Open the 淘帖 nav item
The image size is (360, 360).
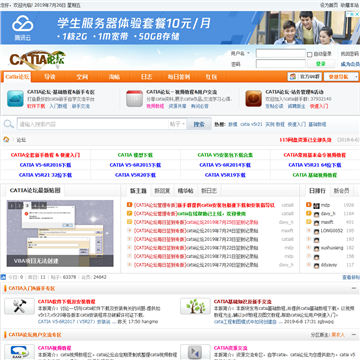click(x=114, y=77)
